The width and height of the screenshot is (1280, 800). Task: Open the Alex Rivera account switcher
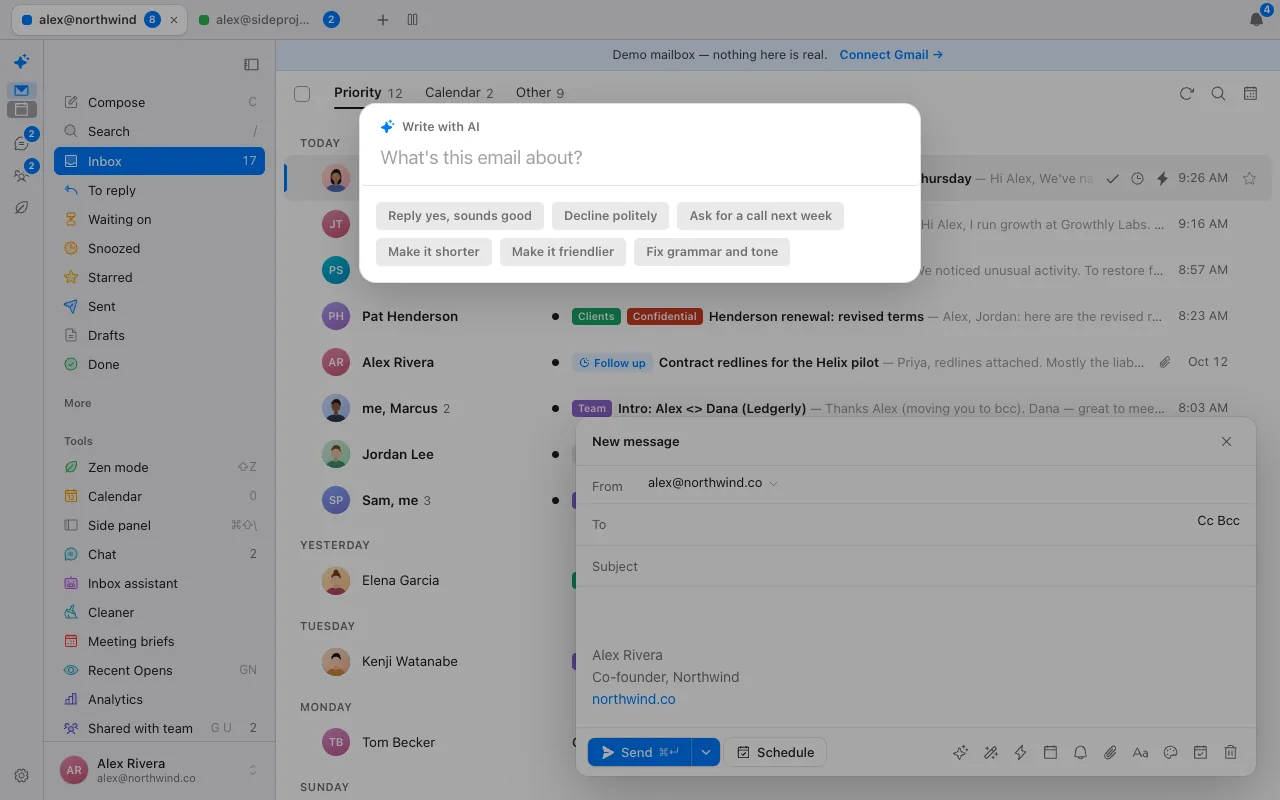click(x=160, y=770)
